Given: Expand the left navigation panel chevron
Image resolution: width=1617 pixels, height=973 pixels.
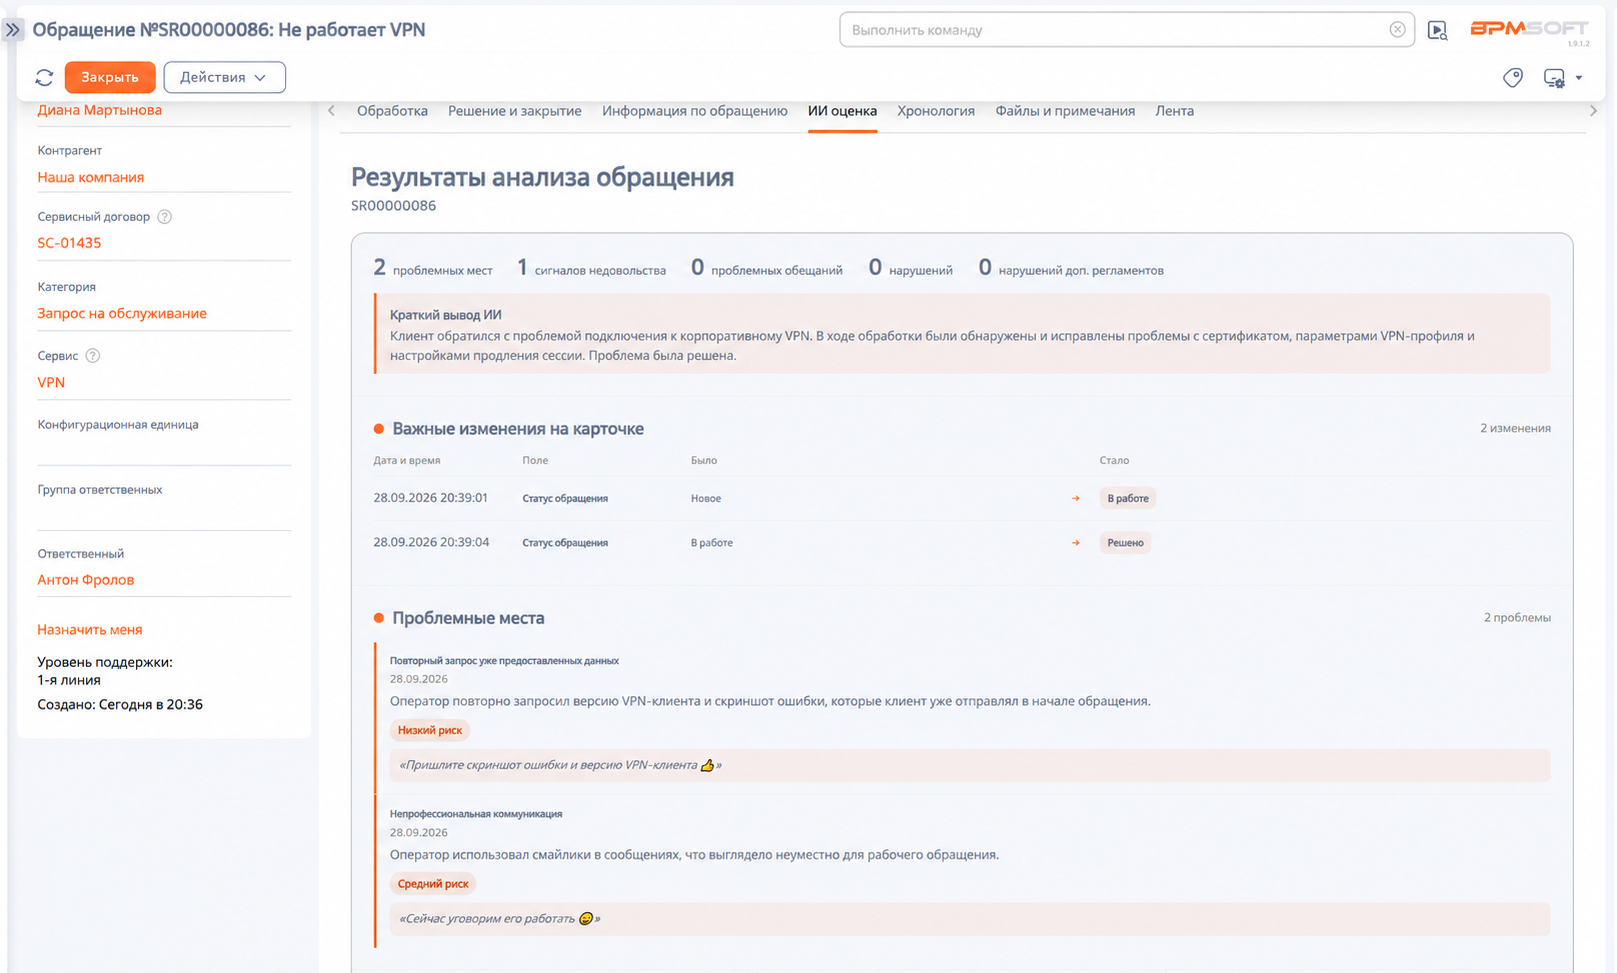Looking at the screenshot, I should click(x=13, y=30).
